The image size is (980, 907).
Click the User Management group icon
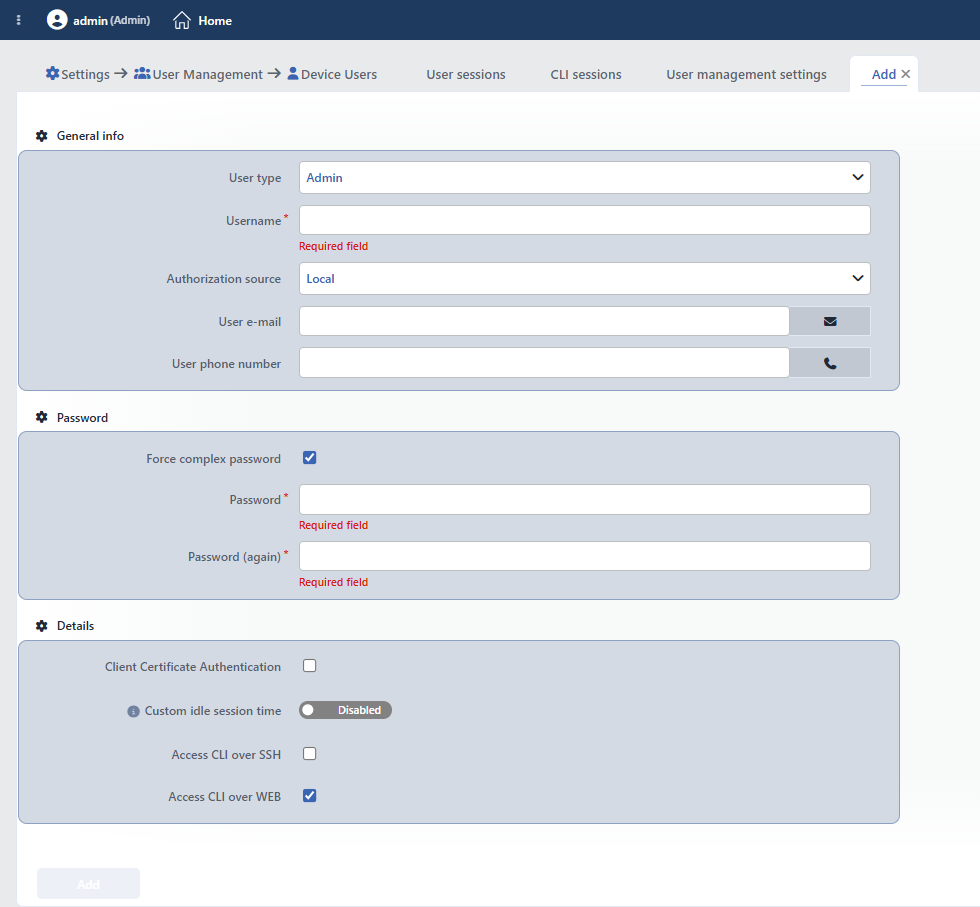[142, 73]
